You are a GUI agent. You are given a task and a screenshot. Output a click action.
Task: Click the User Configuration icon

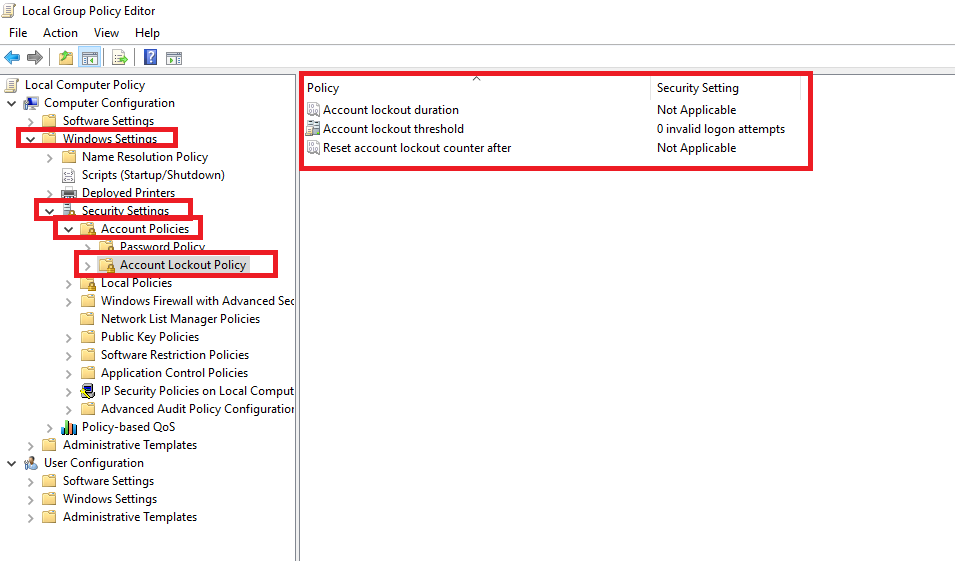pos(31,463)
